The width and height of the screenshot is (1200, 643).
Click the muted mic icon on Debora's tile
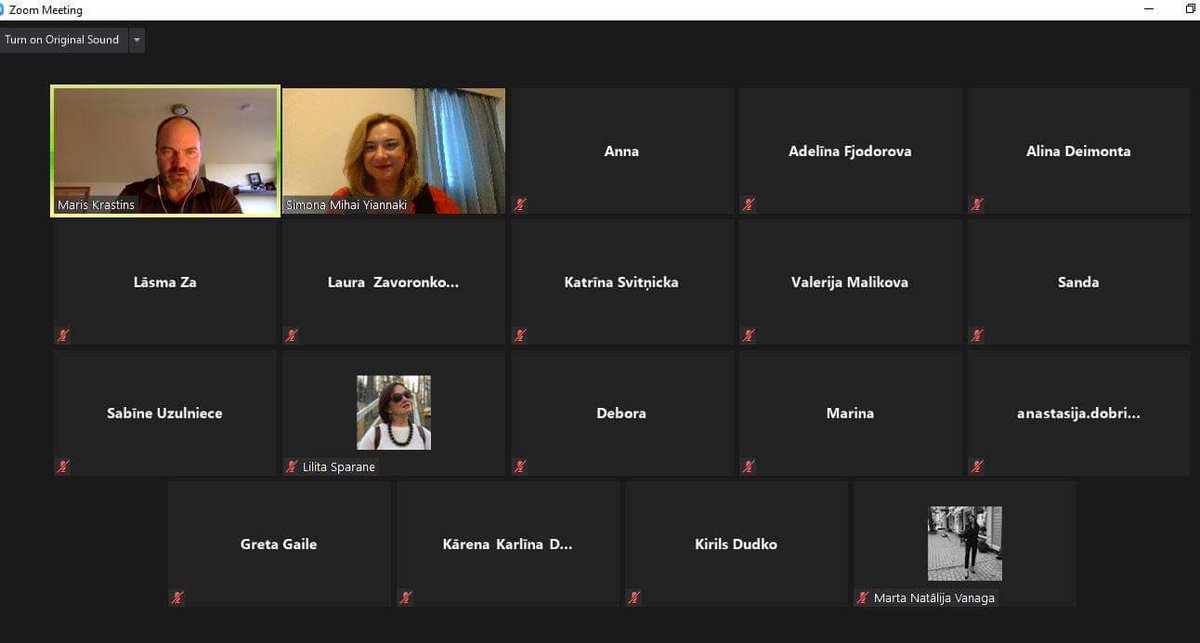520,466
